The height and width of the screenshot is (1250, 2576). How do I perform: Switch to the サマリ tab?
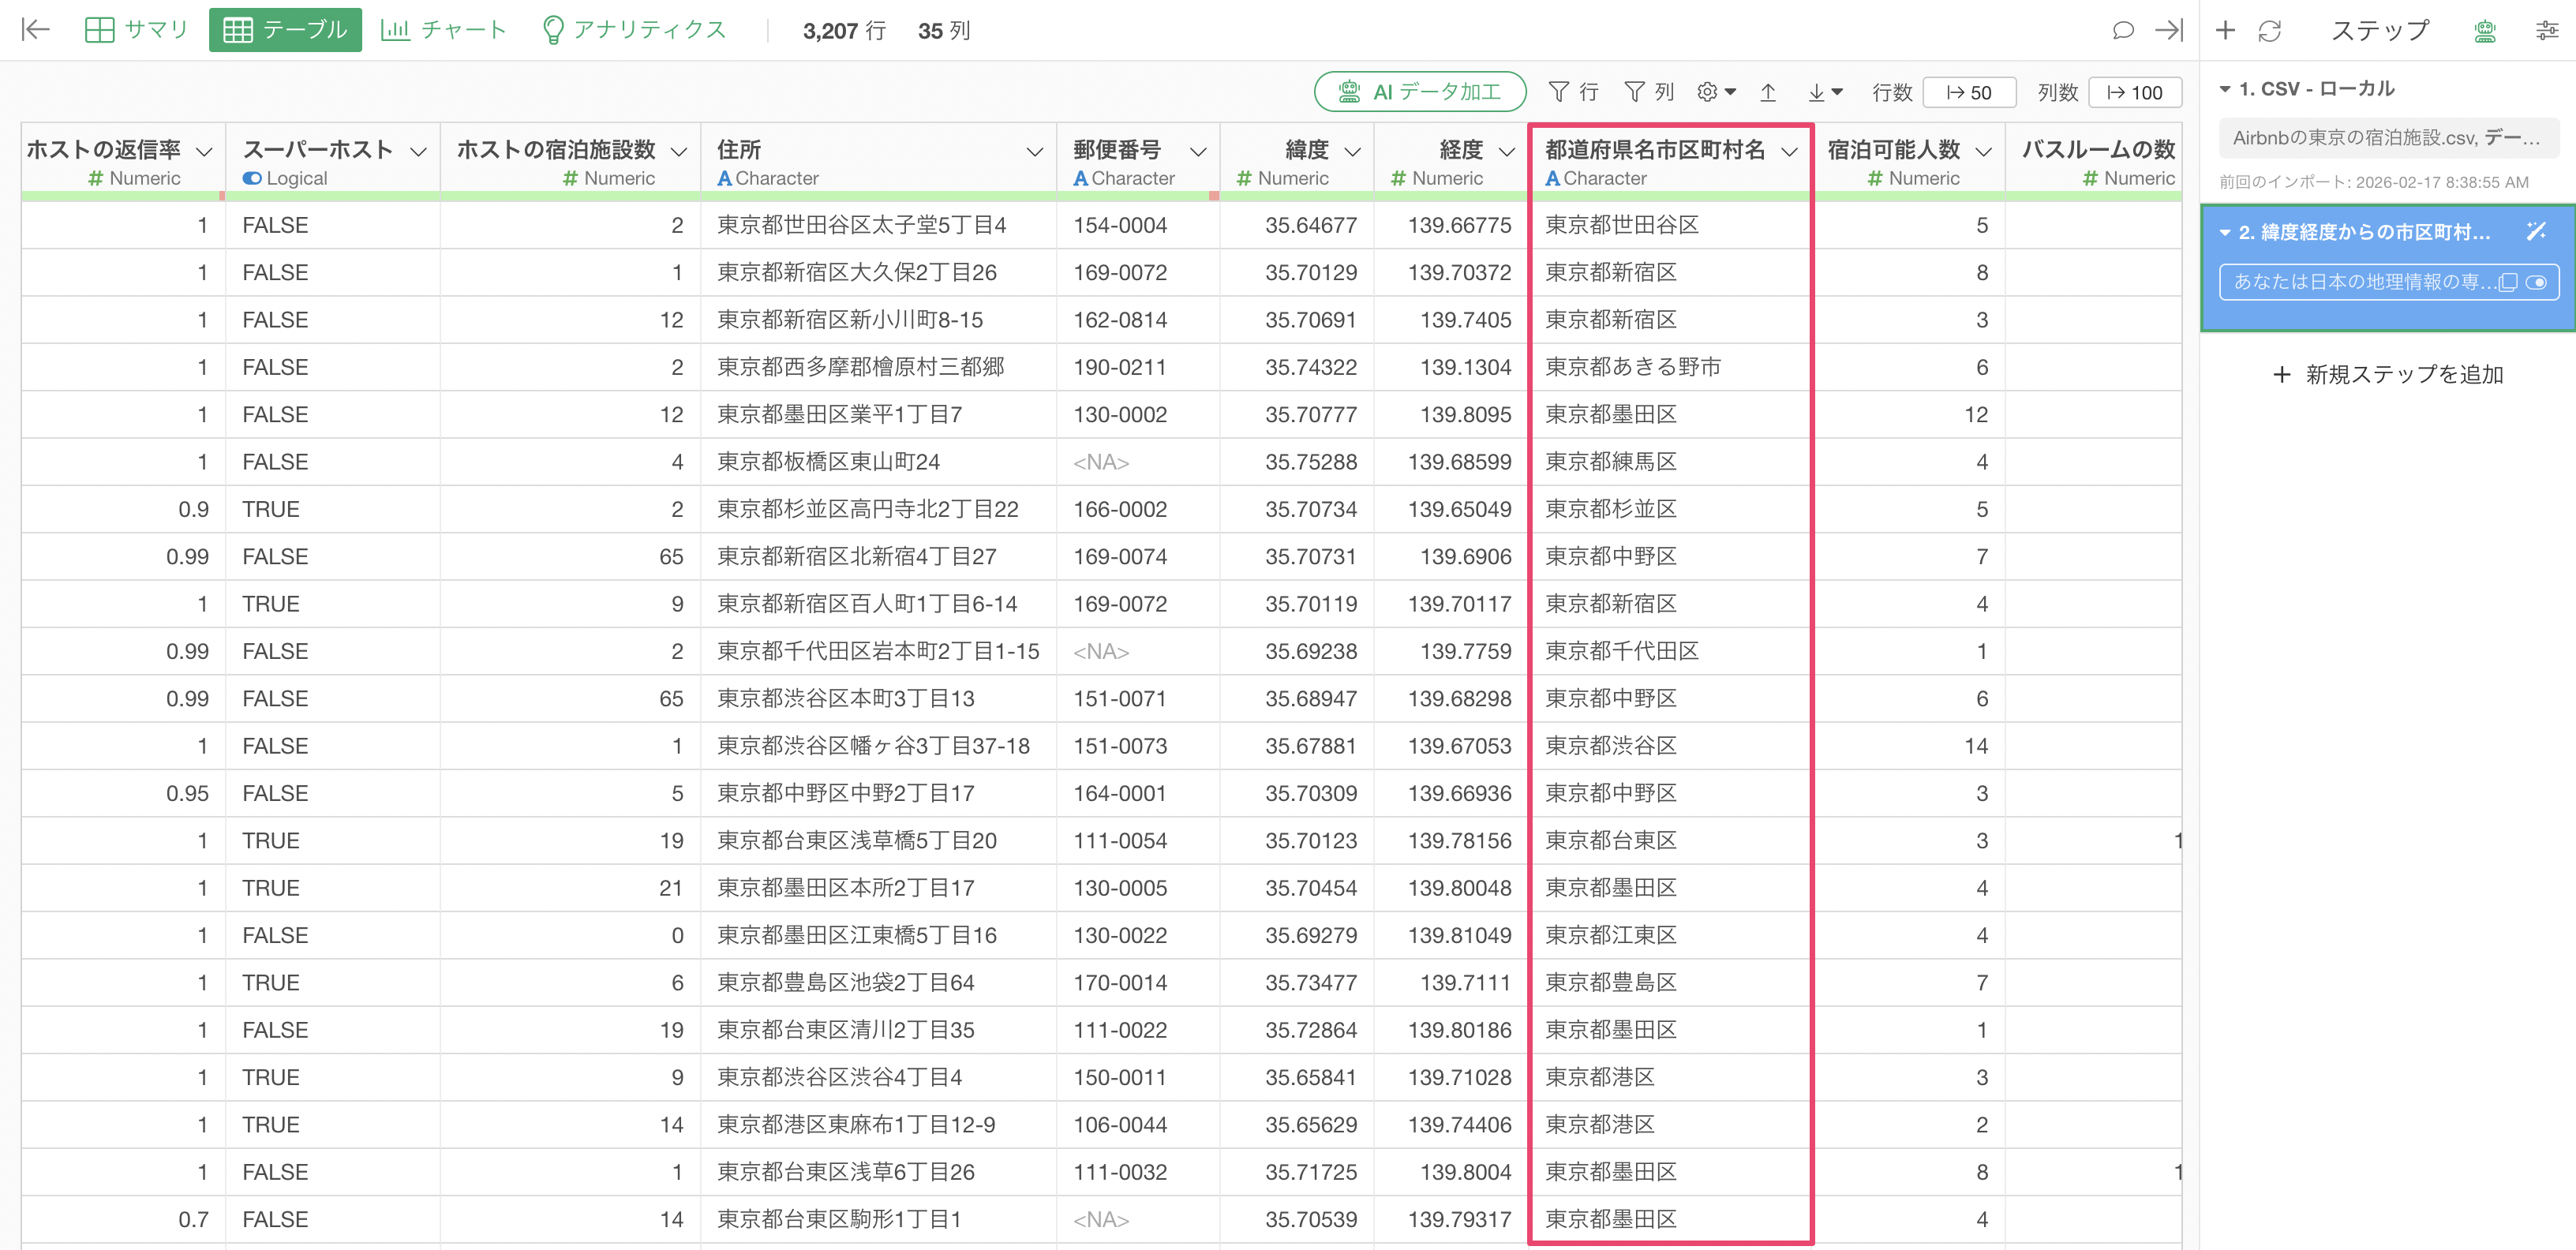click(137, 30)
